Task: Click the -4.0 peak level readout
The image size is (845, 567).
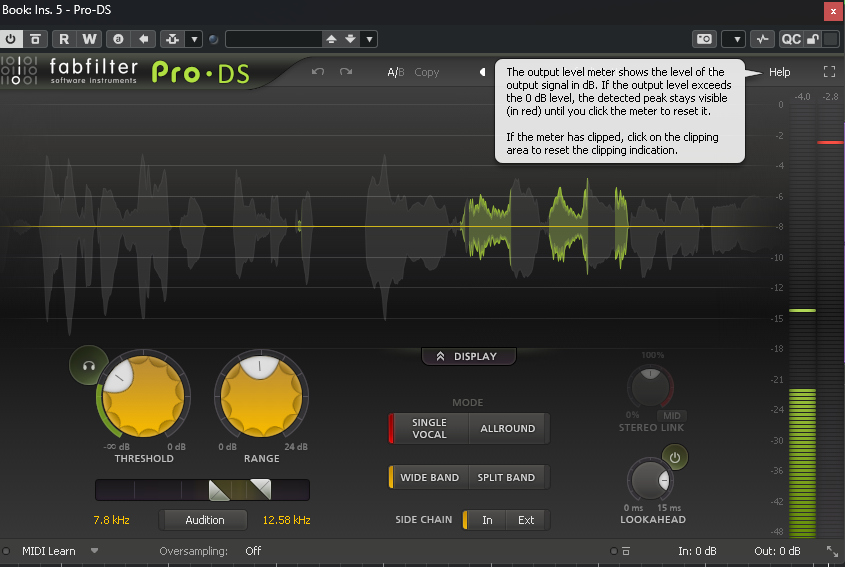Action: 802,96
